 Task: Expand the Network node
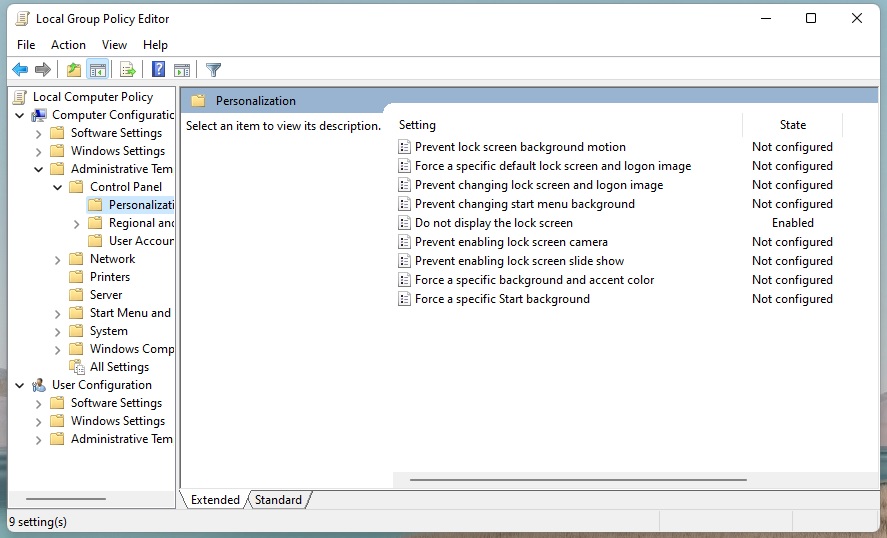pyautogui.click(x=58, y=260)
